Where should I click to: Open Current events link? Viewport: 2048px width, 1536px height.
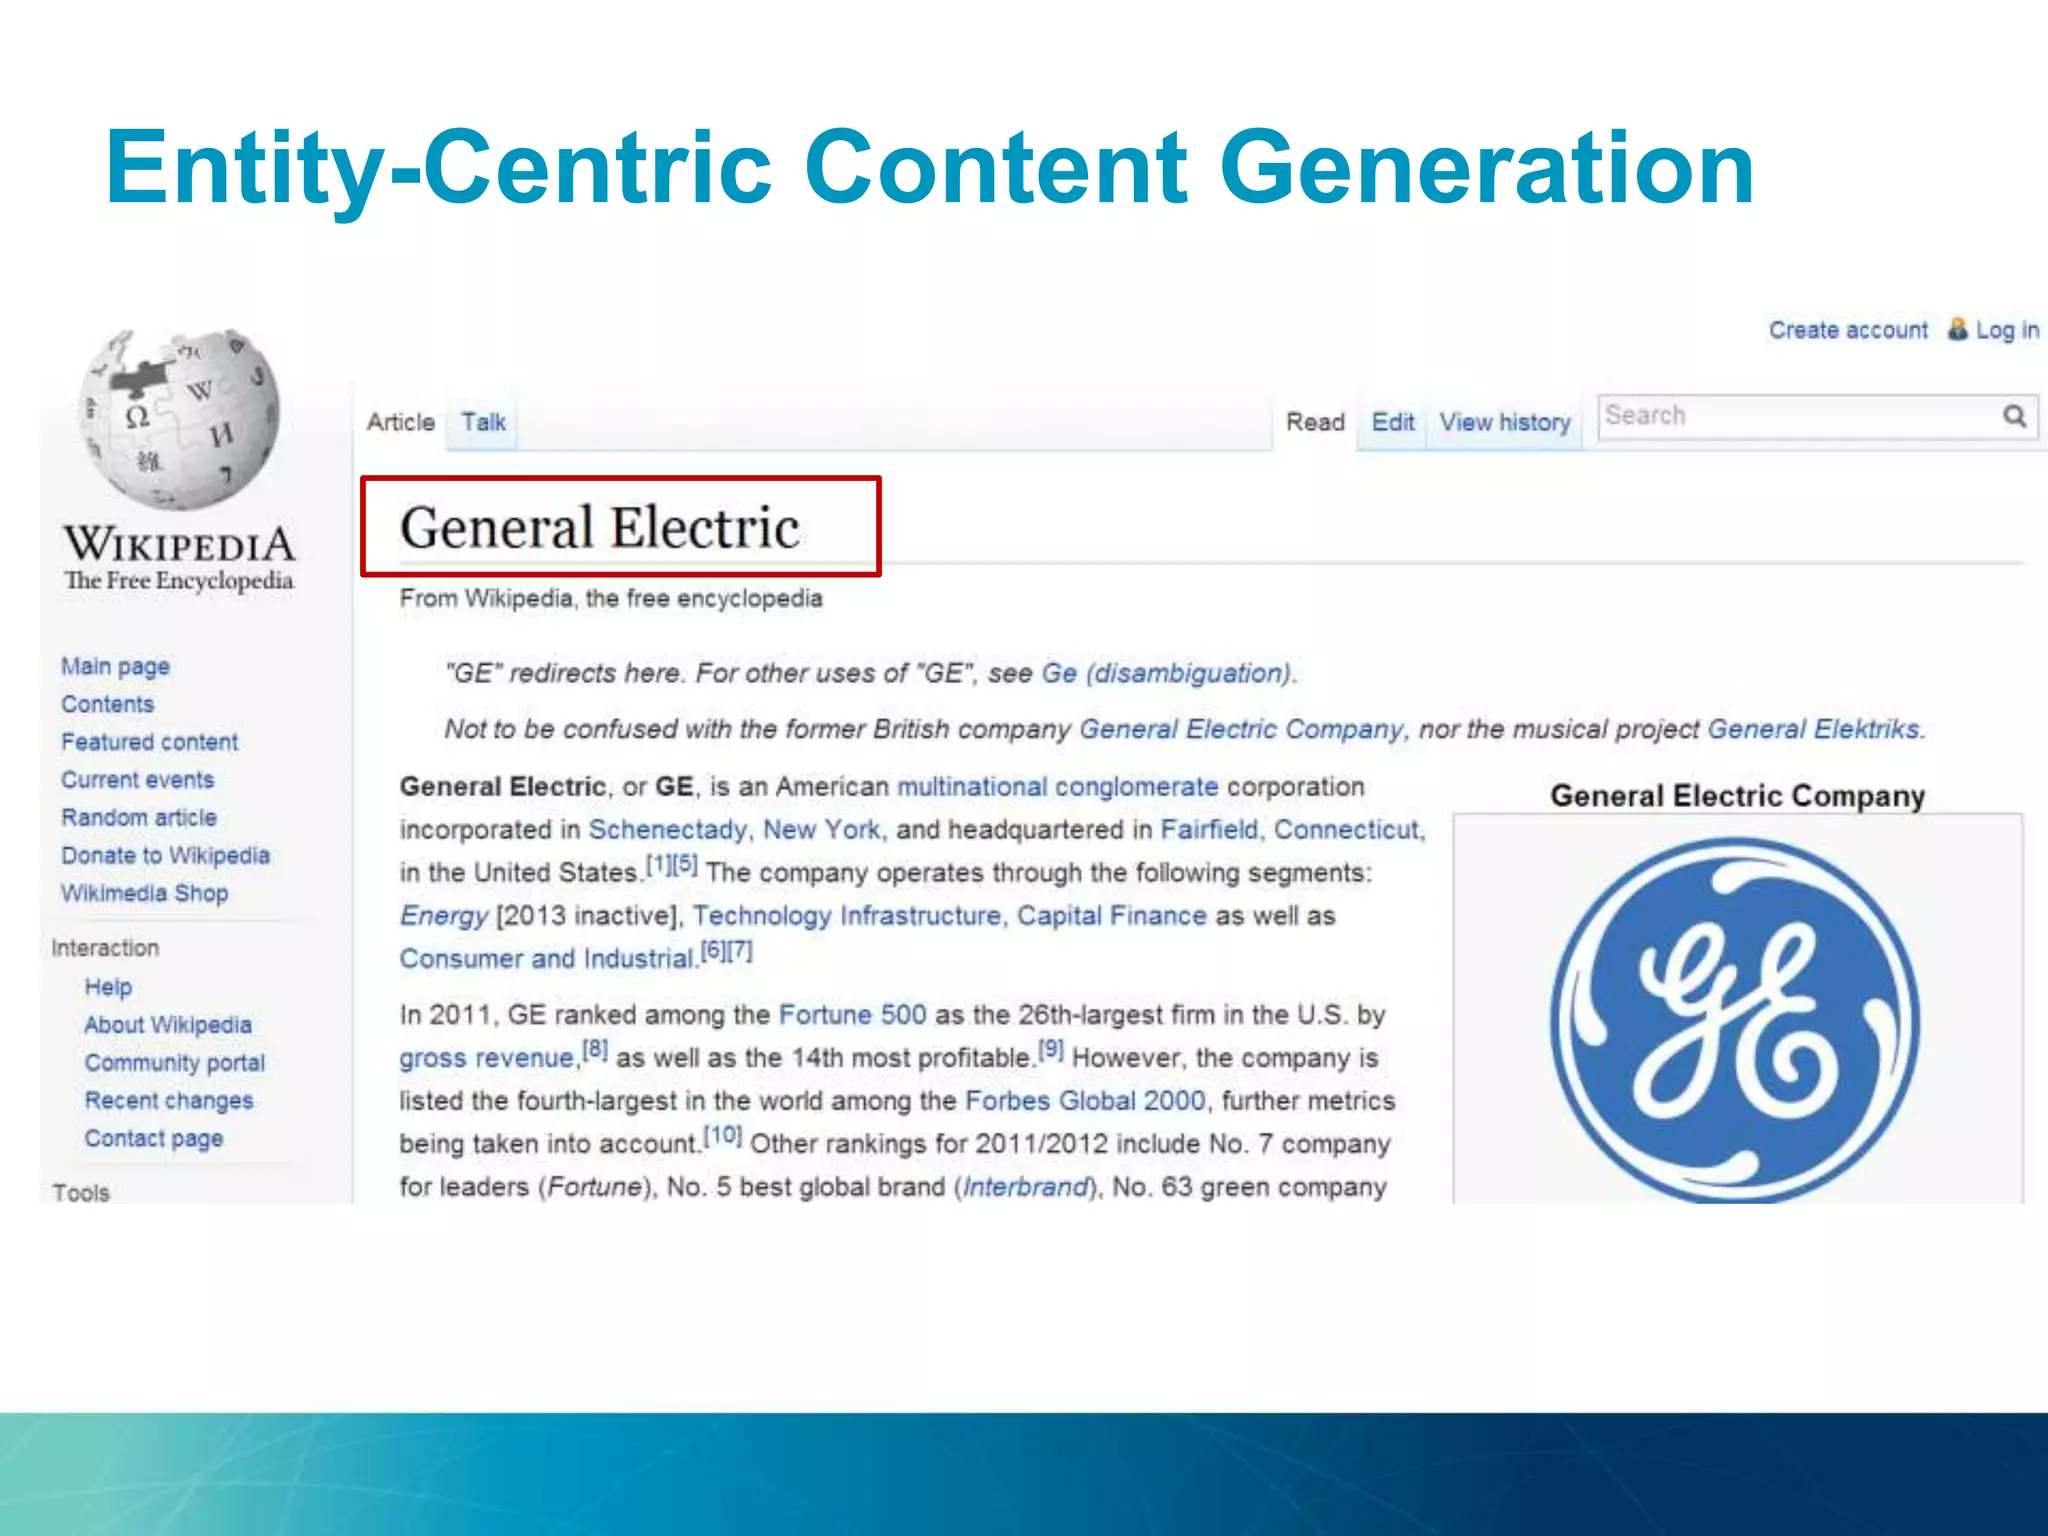137,779
